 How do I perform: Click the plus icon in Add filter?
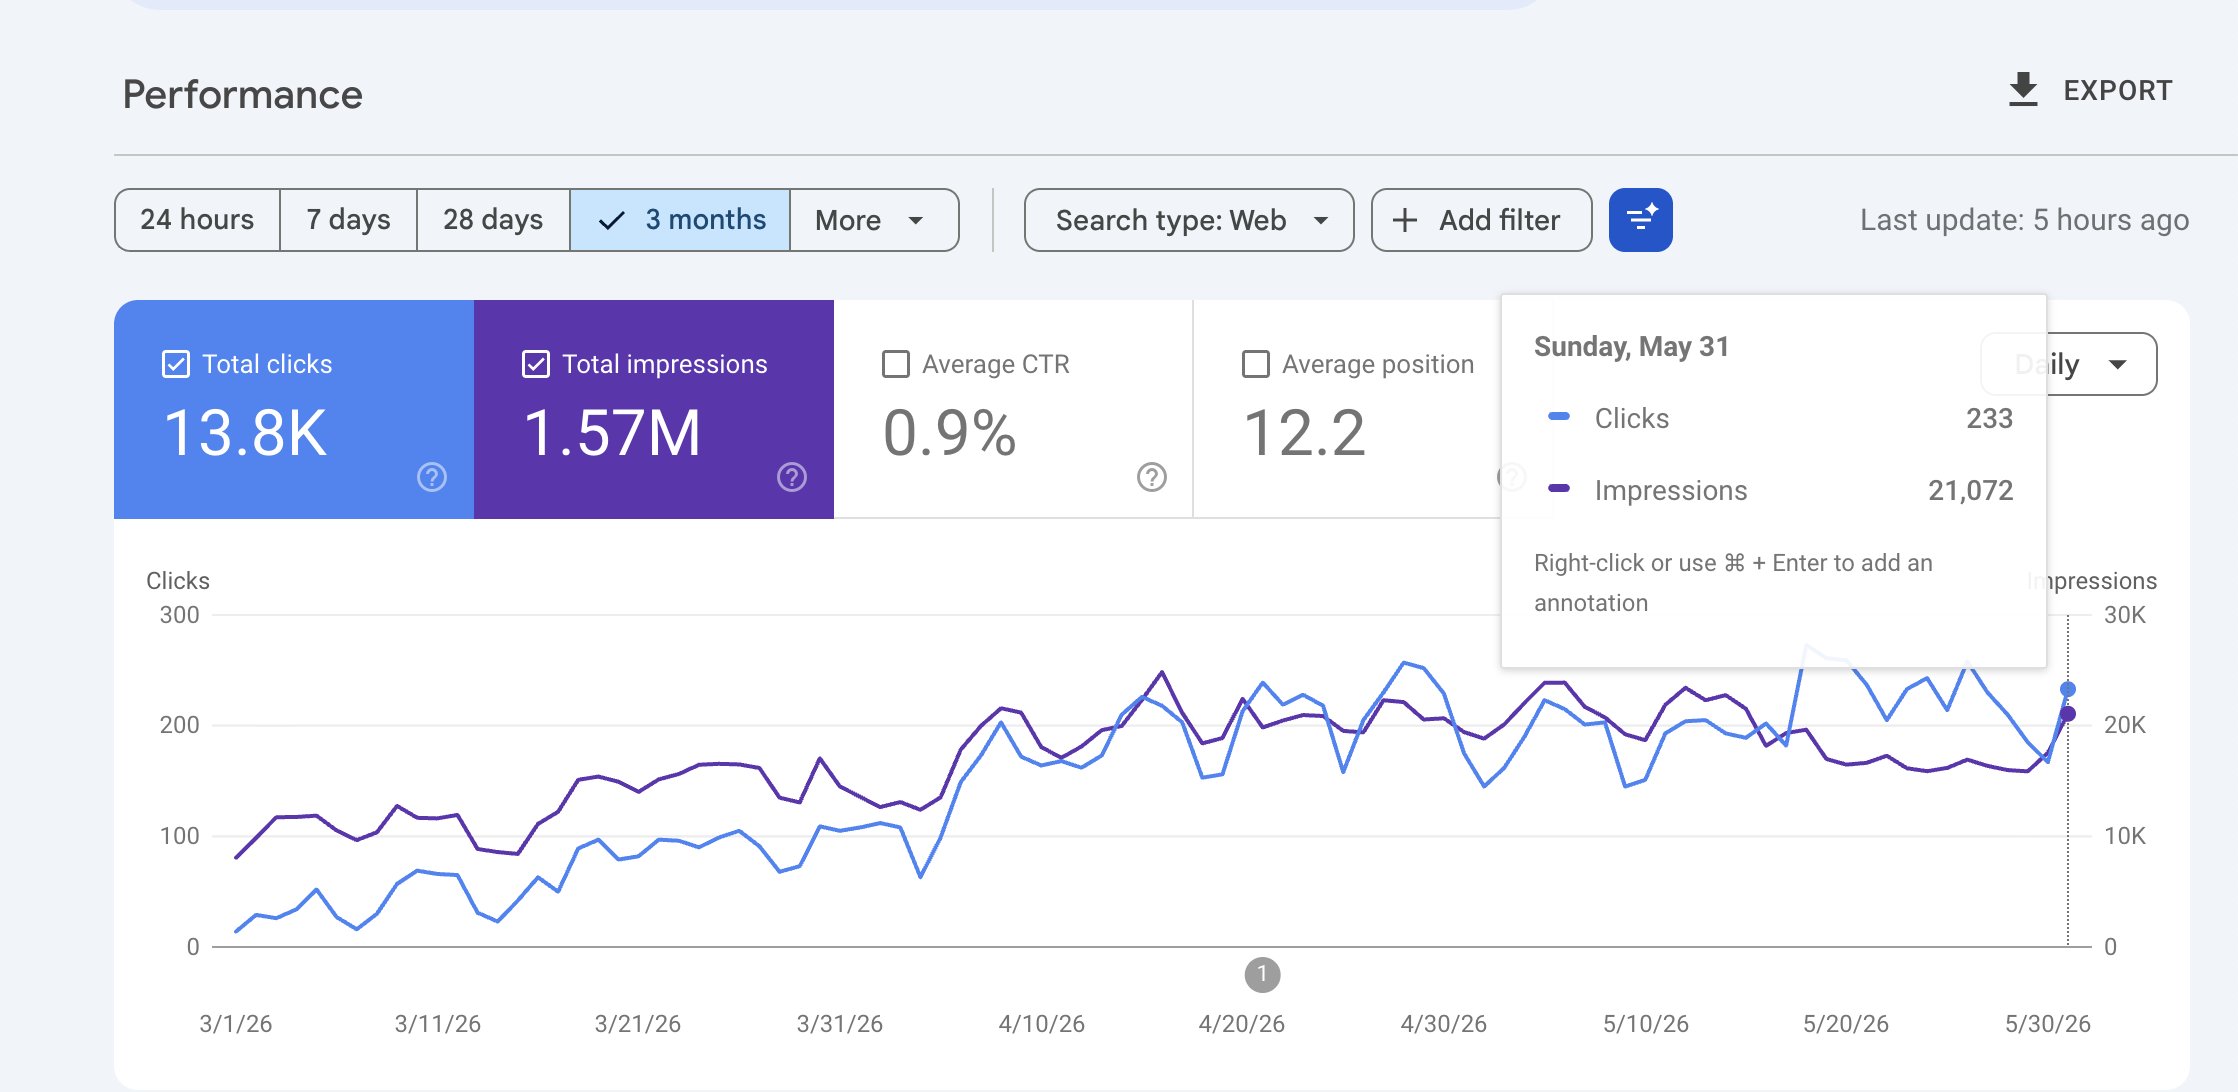tap(1405, 220)
